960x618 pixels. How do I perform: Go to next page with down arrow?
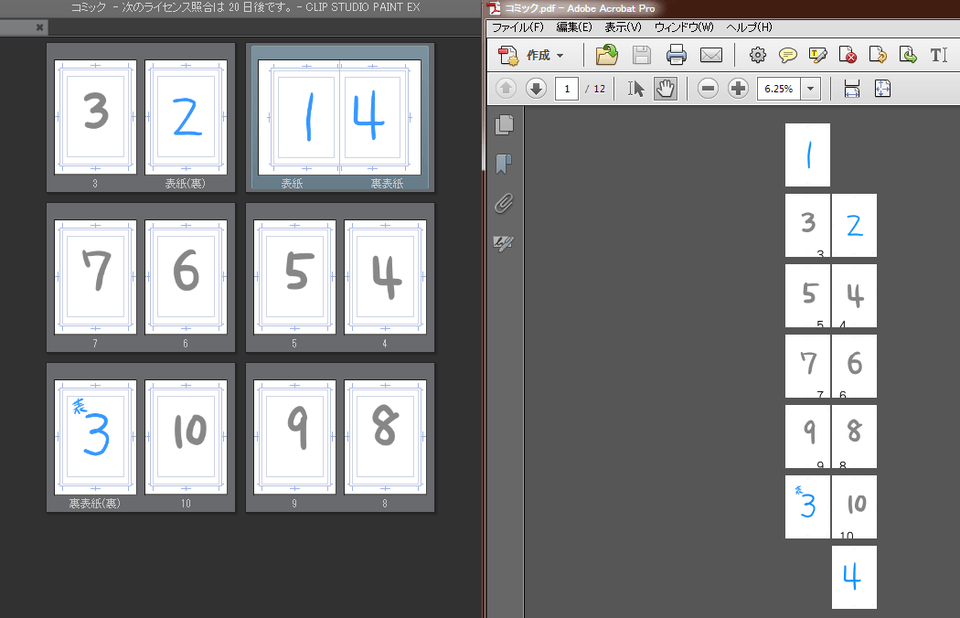(x=536, y=89)
